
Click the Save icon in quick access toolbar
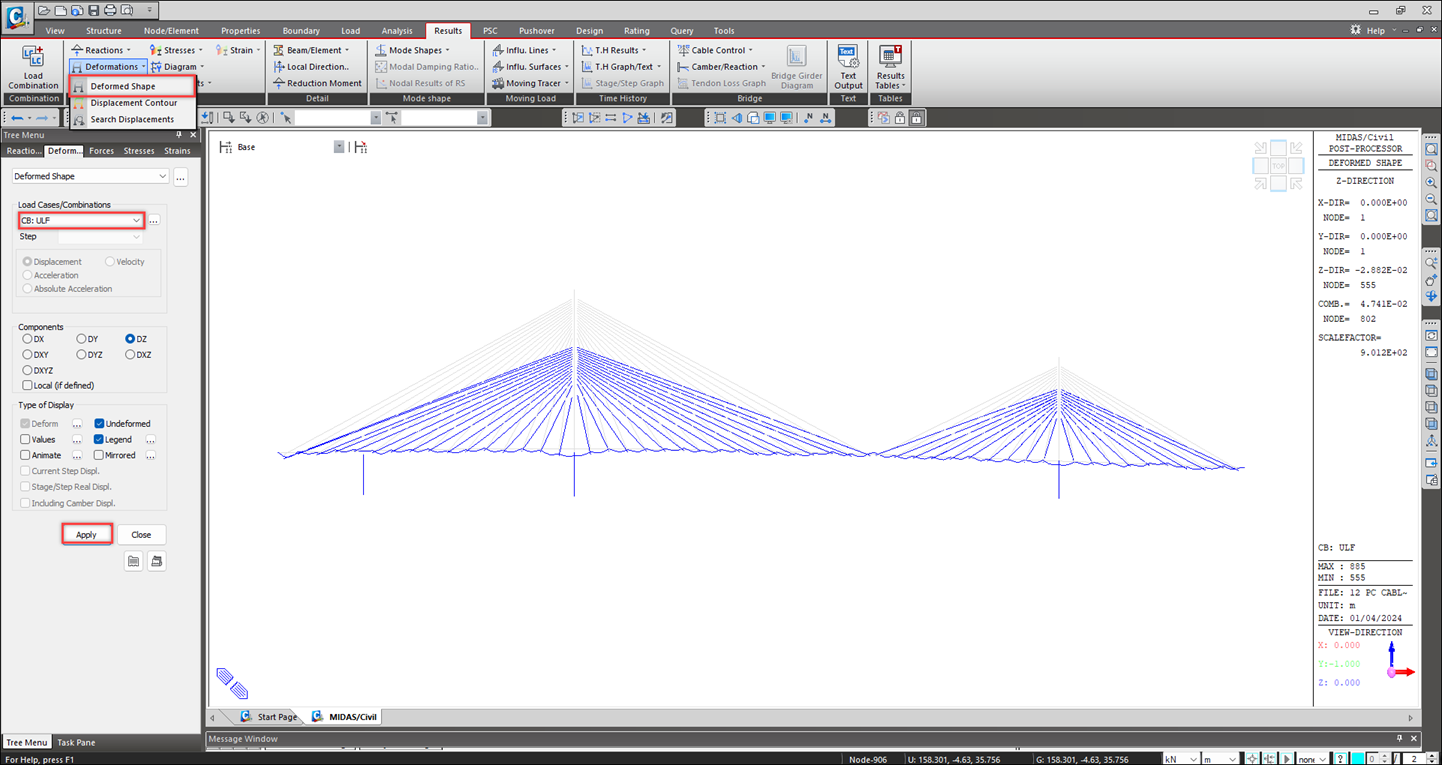94,10
